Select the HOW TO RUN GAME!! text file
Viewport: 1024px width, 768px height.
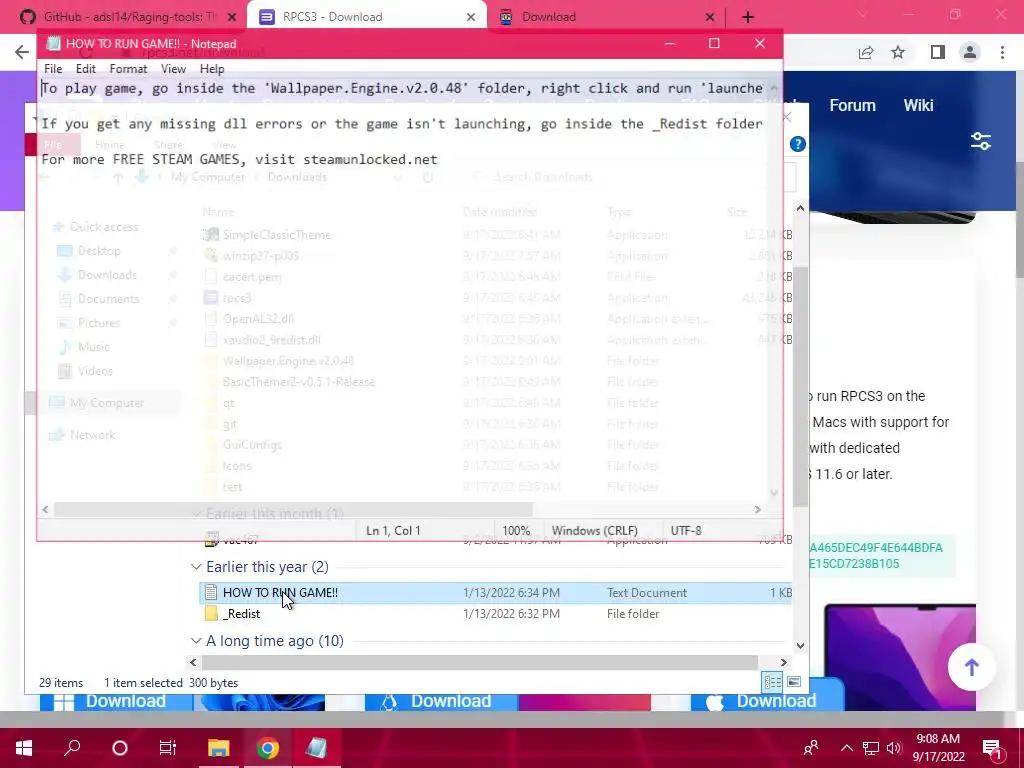tap(495, 593)
